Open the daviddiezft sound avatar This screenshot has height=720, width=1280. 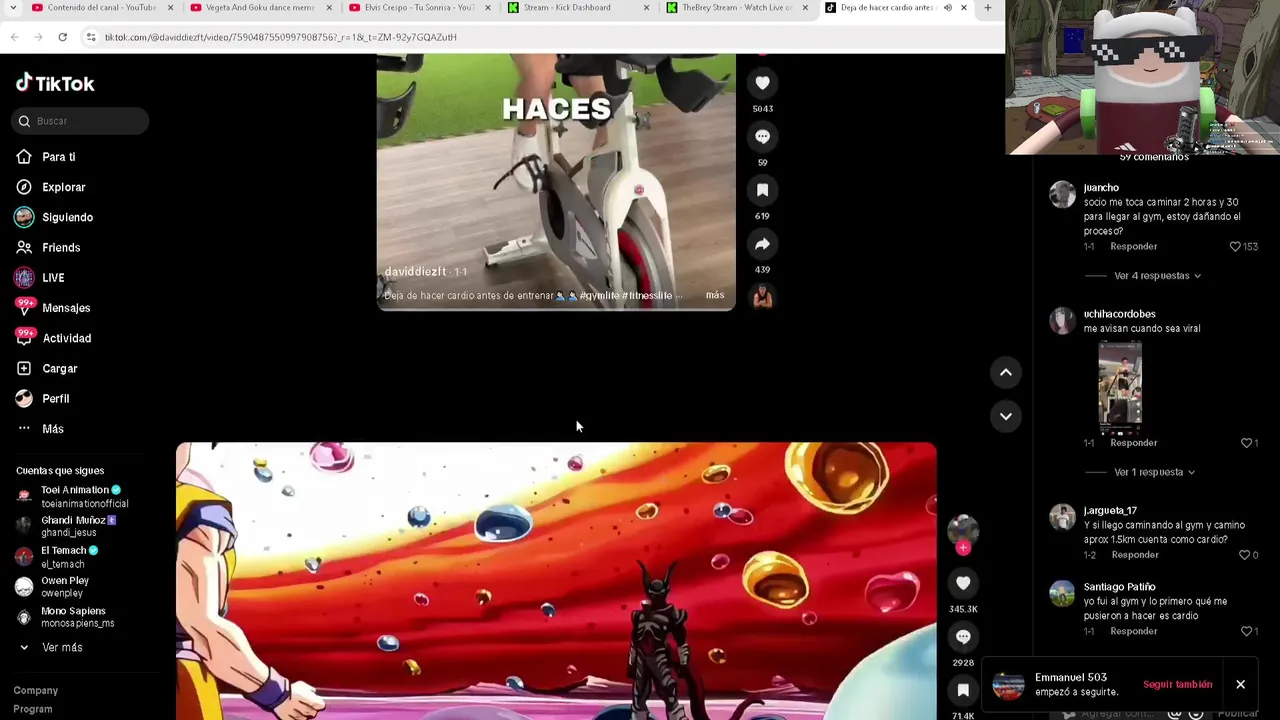[x=762, y=296]
